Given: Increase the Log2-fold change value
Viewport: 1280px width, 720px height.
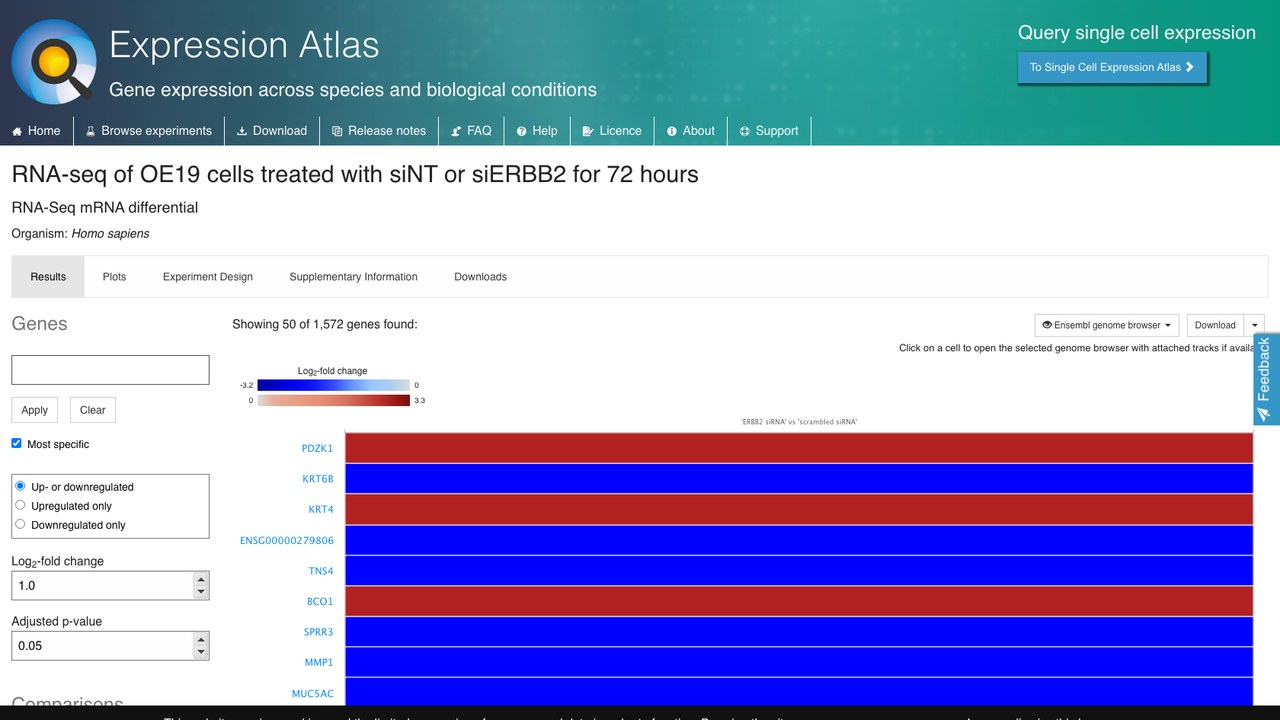Looking at the screenshot, I should (x=201, y=579).
